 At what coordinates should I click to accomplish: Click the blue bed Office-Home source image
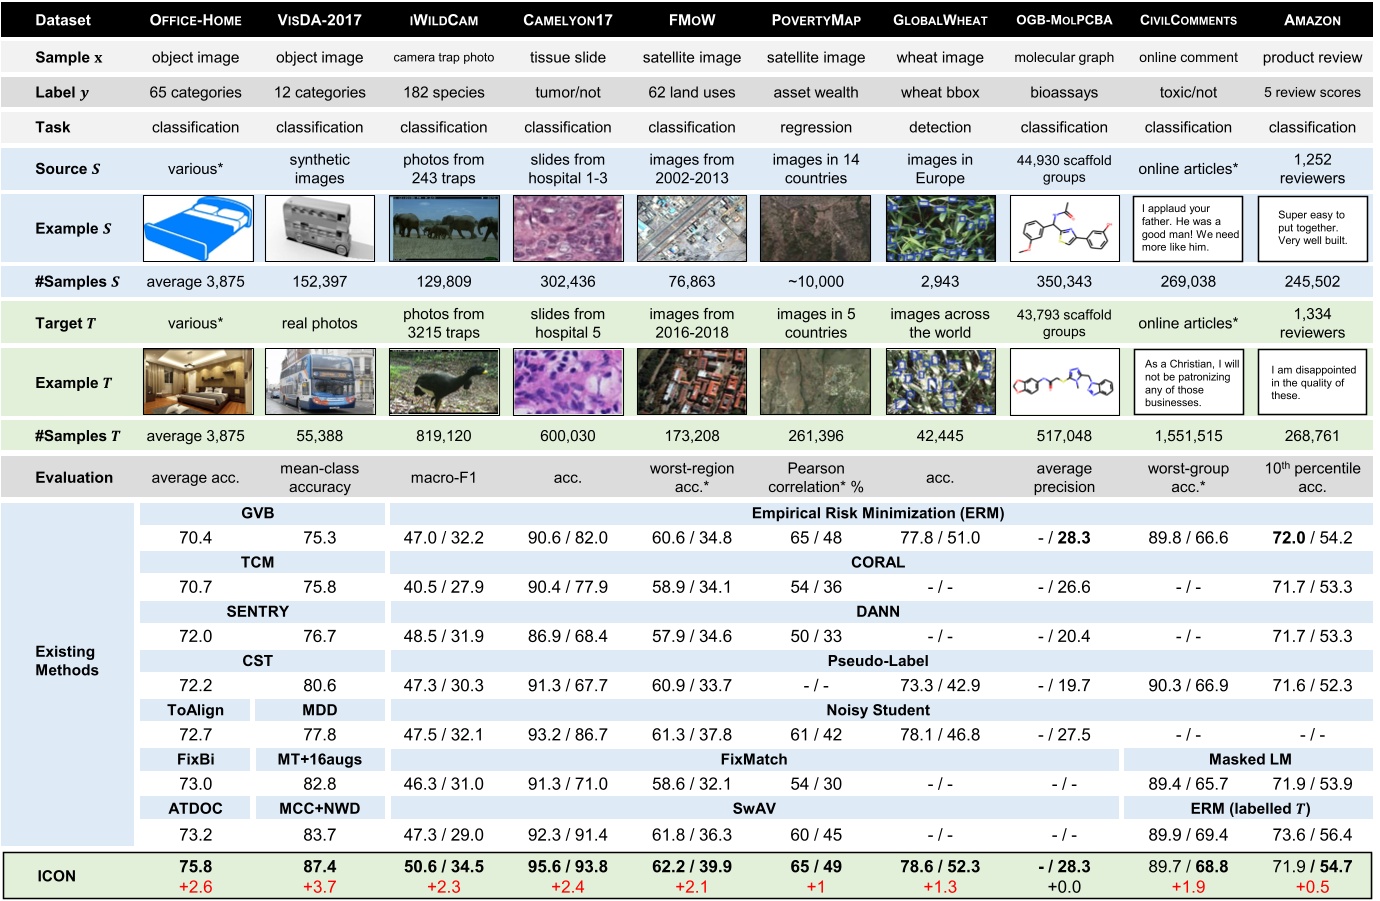(198, 229)
